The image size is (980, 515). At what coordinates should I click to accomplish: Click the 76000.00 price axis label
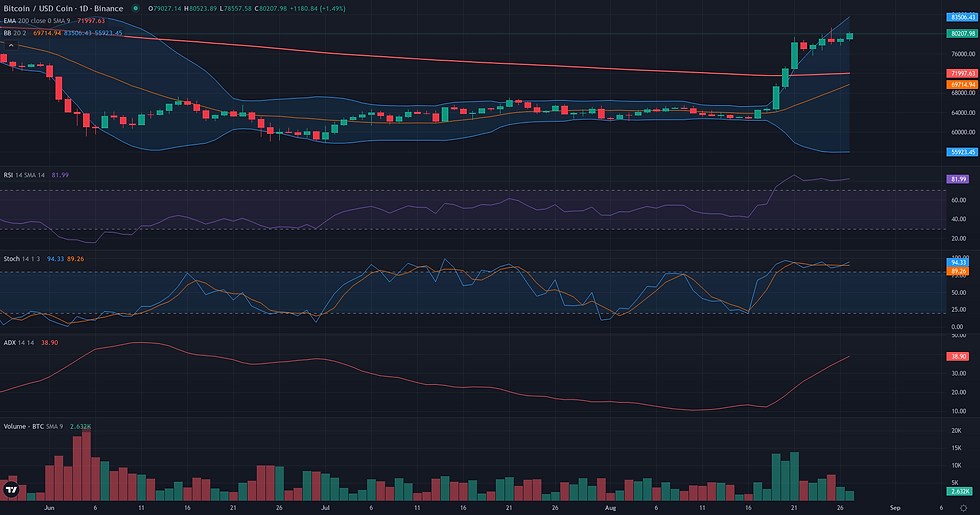click(963, 54)
